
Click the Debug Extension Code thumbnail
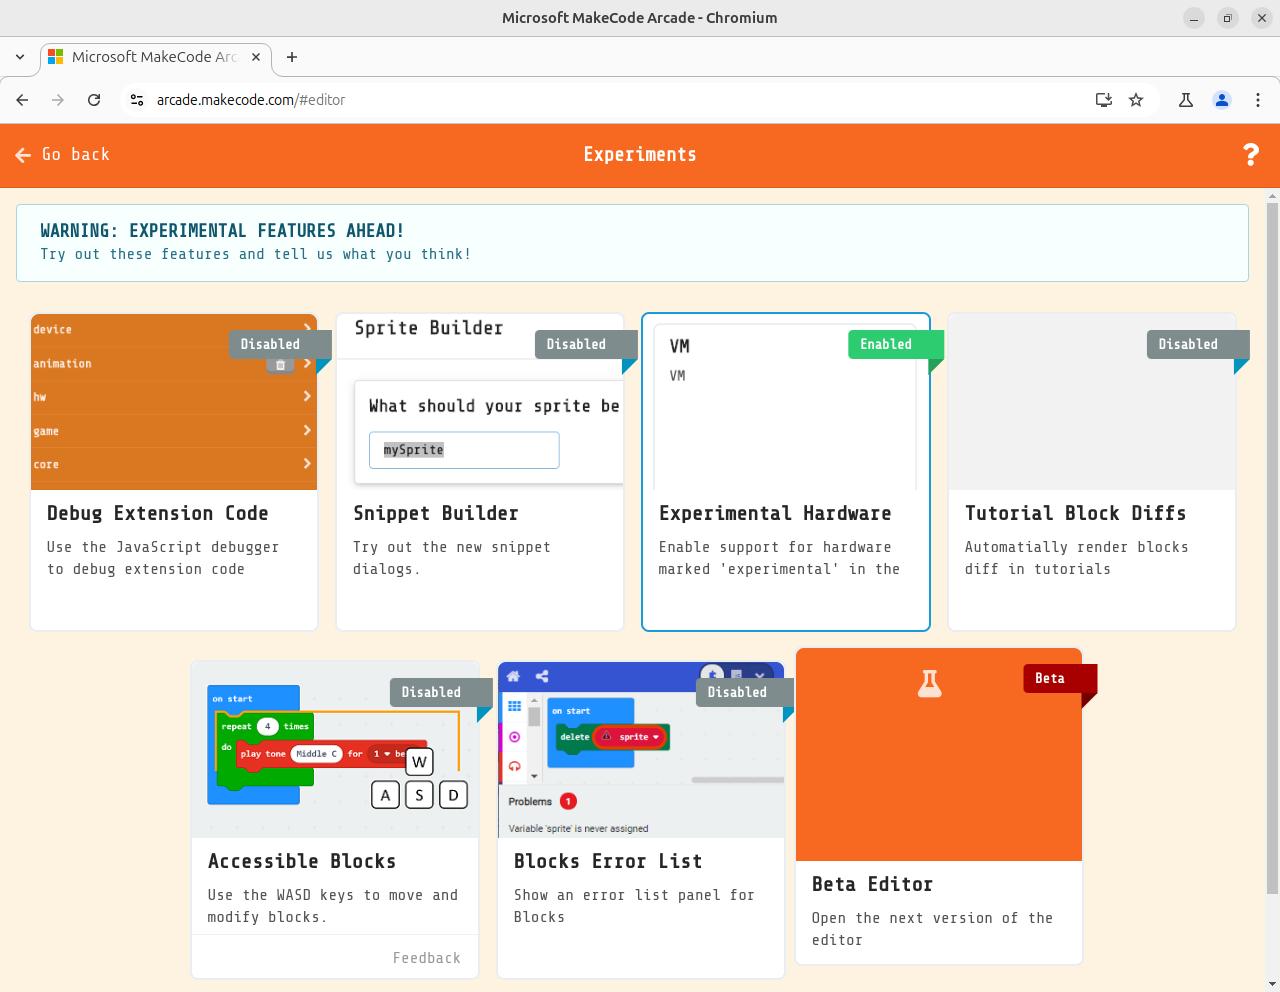174,402
